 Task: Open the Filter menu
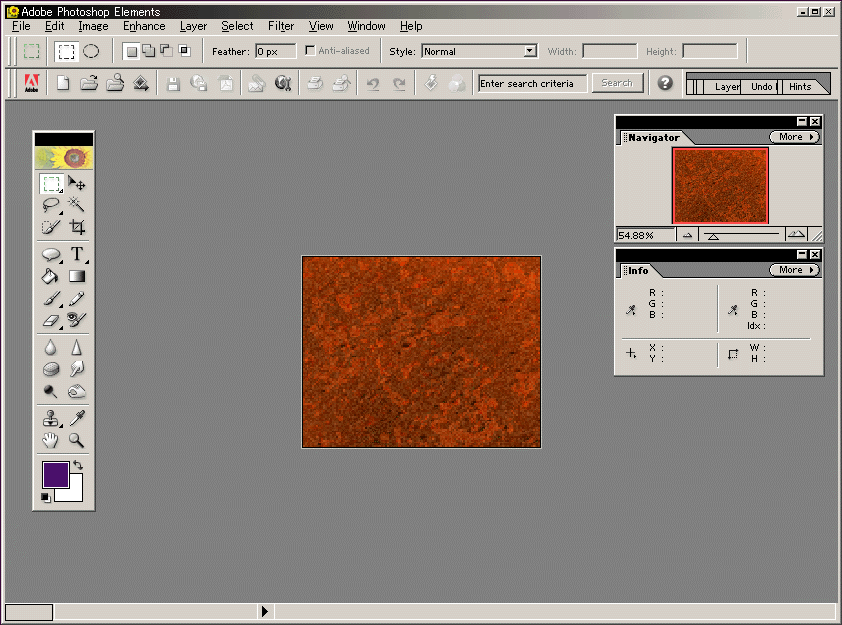(281, 26)
